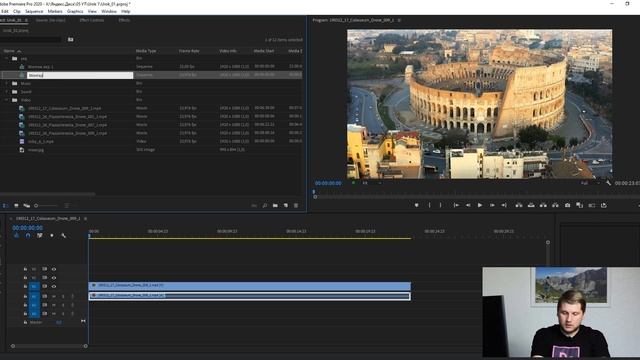Image resolution: width=640 pixels, height=360 pixels.
Task: Toggle sync lock on V1 track
Action: [x=44, y=287]
